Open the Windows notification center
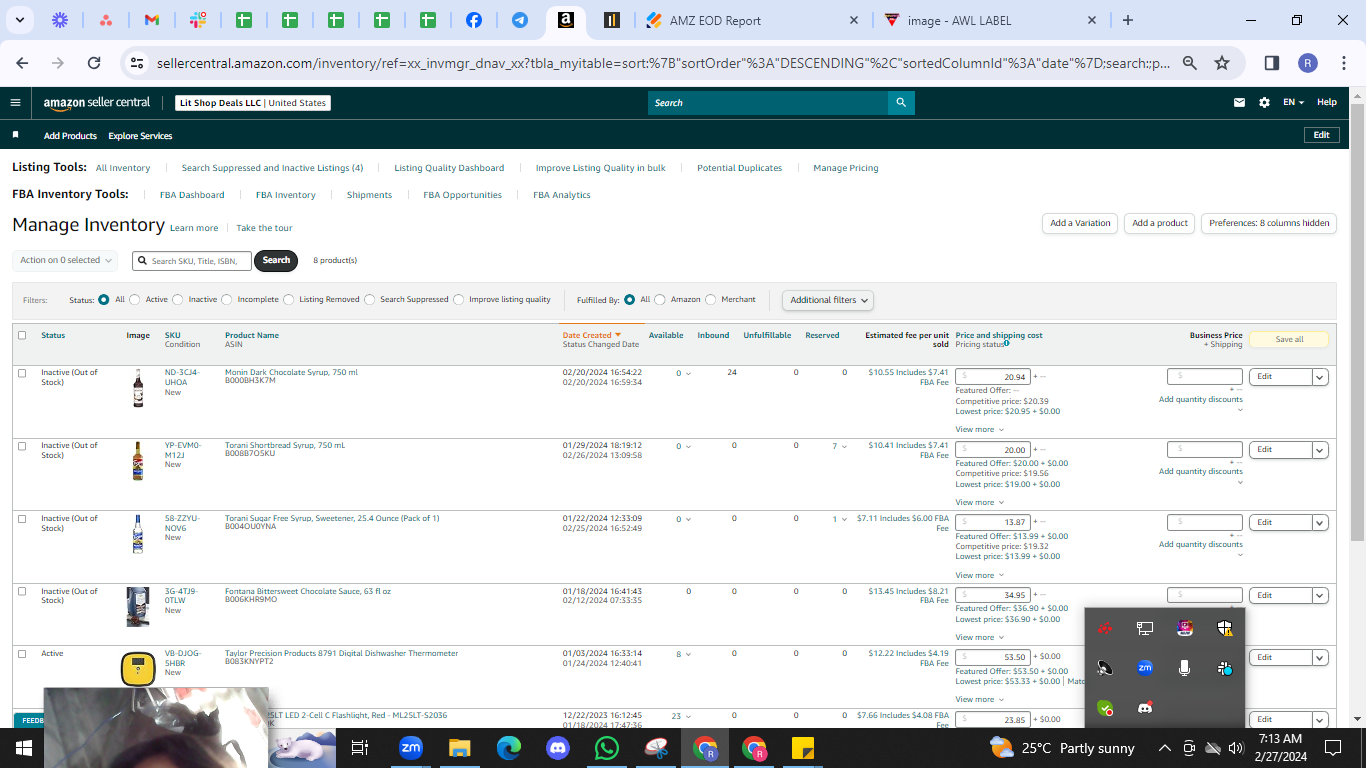 [x=1332, y=748]
